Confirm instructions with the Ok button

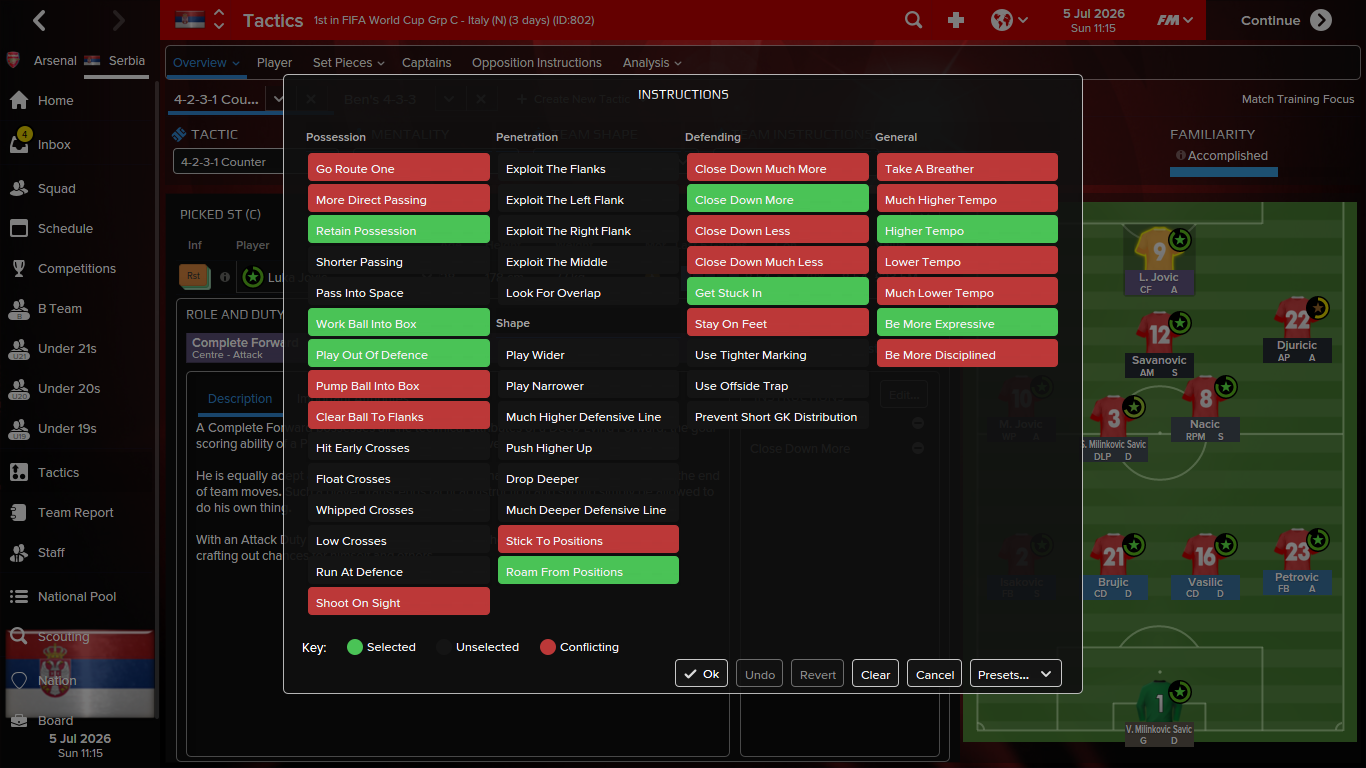[x=701, y=674]
